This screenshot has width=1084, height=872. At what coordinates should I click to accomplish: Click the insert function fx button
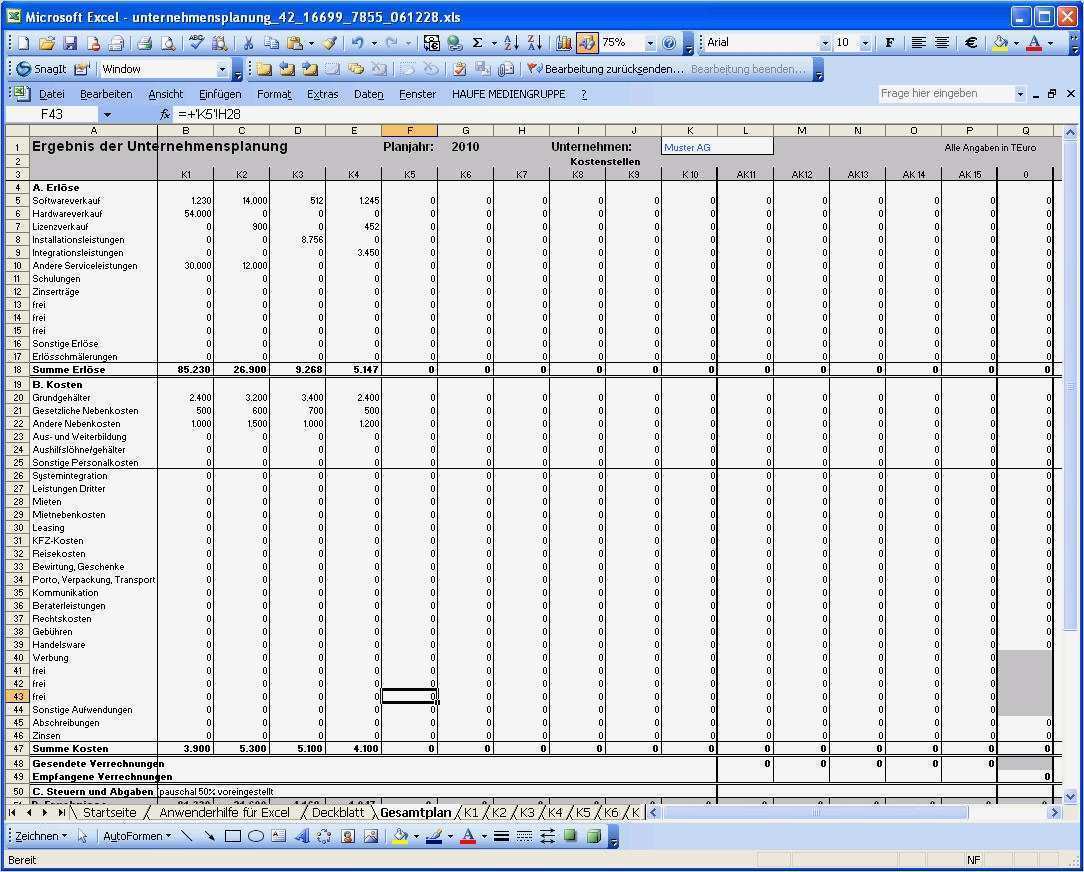[x=165, y=114]
